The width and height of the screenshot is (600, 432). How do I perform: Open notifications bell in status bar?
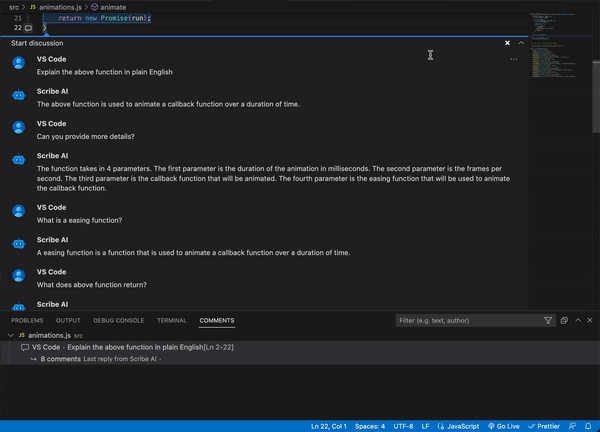(588, 426)
